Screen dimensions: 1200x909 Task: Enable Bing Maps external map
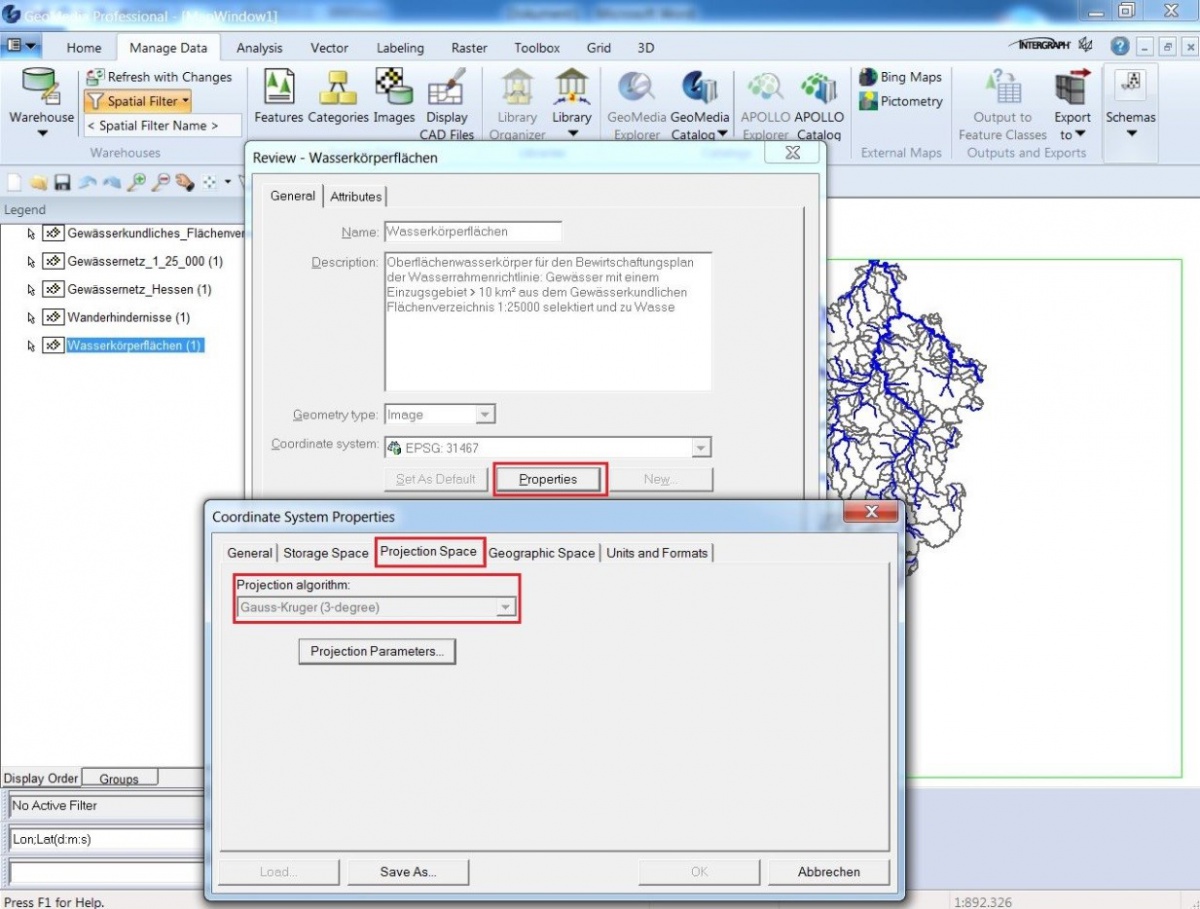(899, 76)
